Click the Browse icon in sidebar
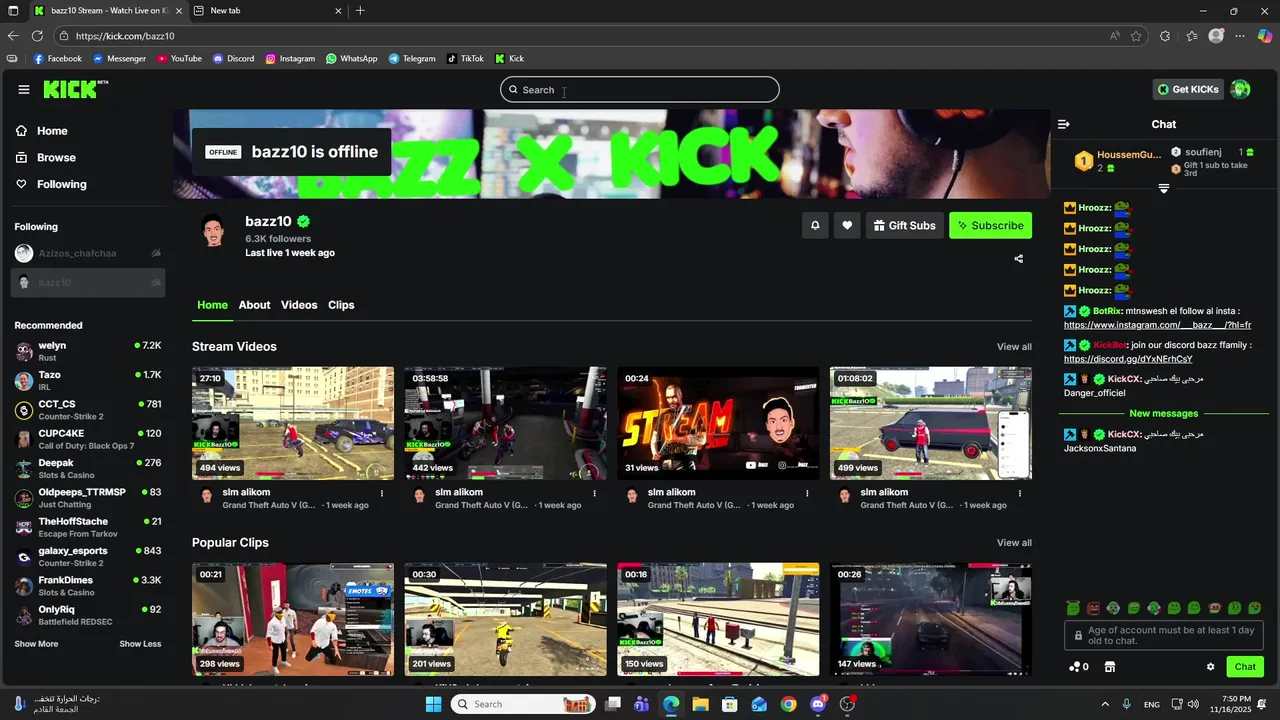1280x720 pixels. click(21, 158)
